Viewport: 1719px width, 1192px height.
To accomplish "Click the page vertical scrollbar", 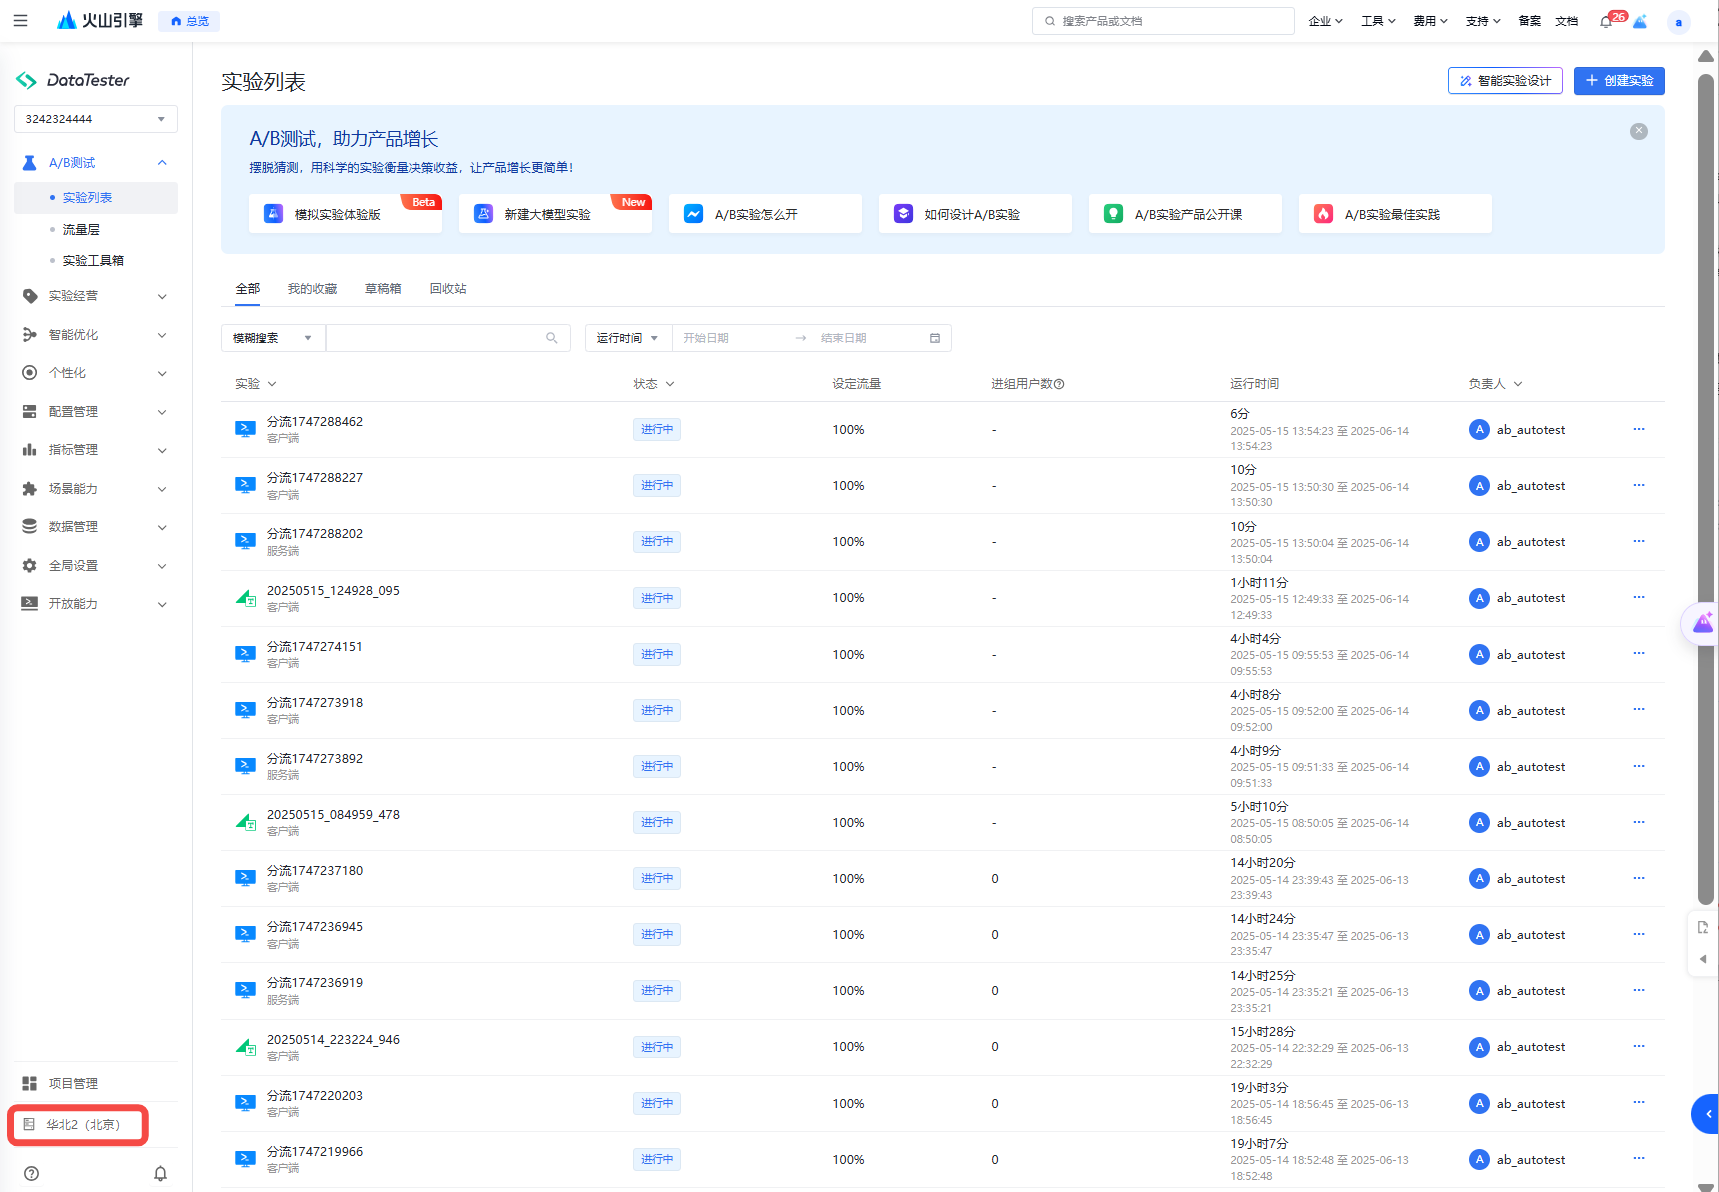I will point(1706,490).
